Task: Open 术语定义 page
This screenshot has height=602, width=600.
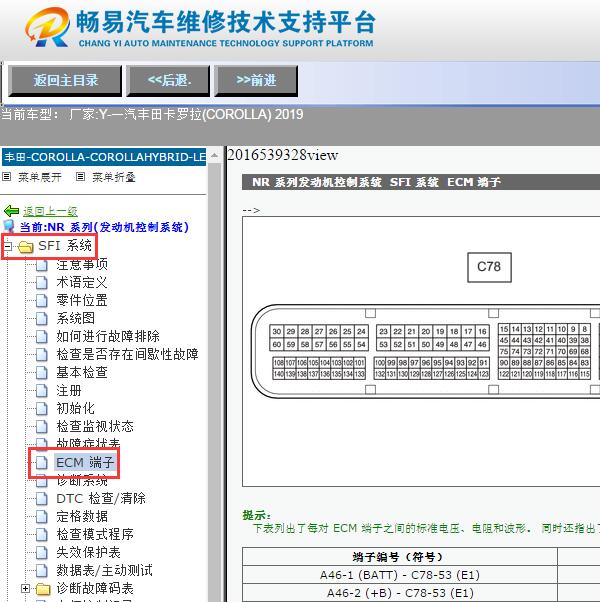Action: coord(82,282)
